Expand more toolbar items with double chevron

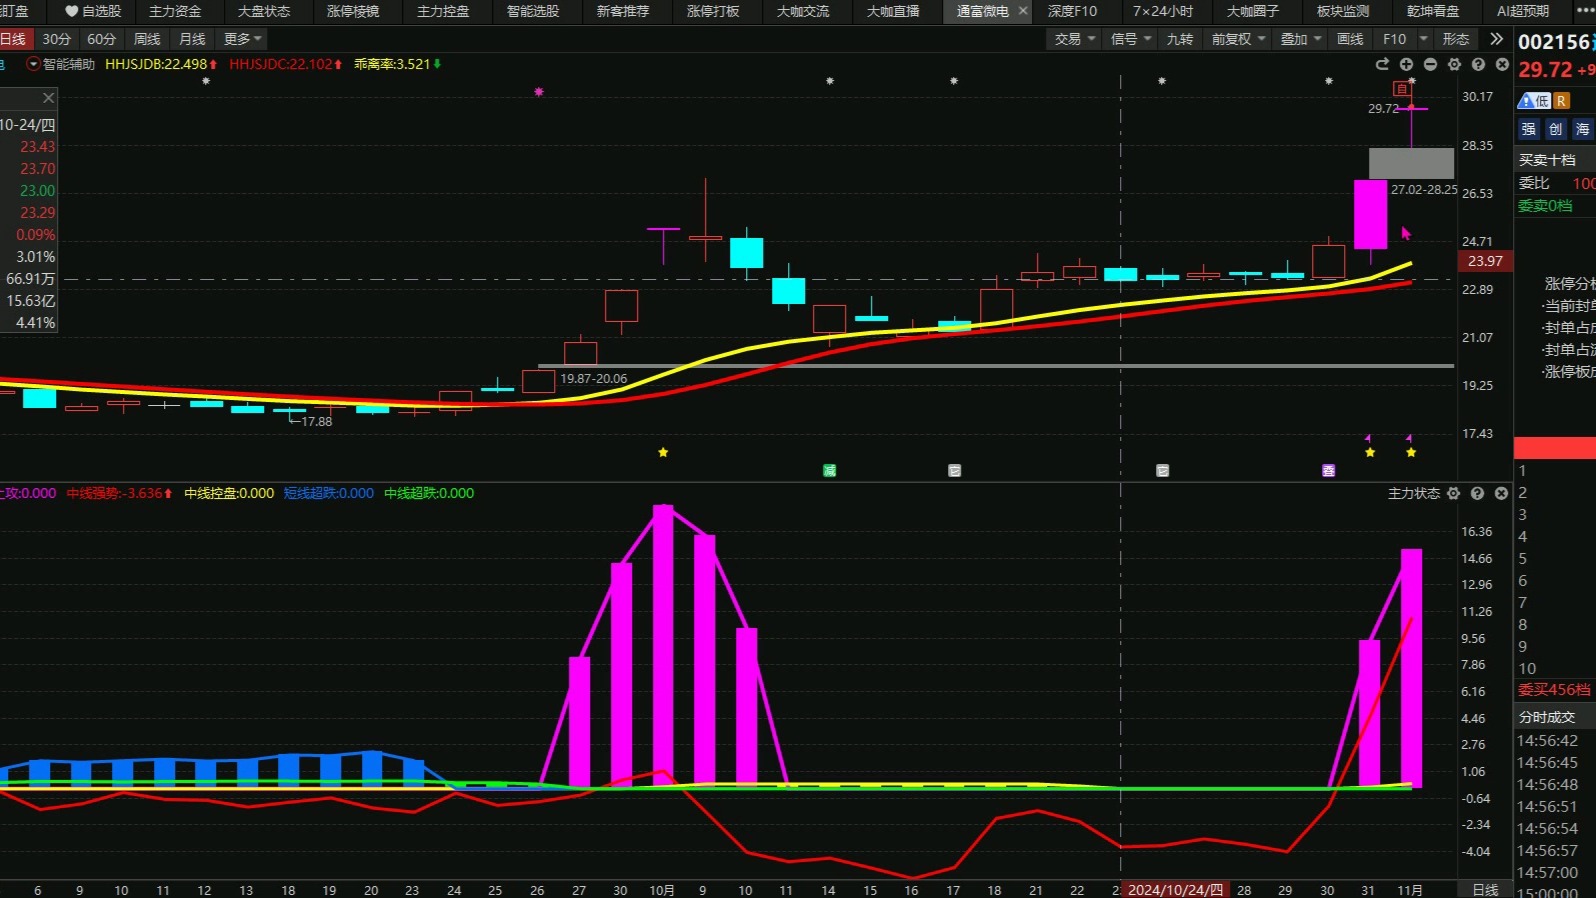point(1496,39)
